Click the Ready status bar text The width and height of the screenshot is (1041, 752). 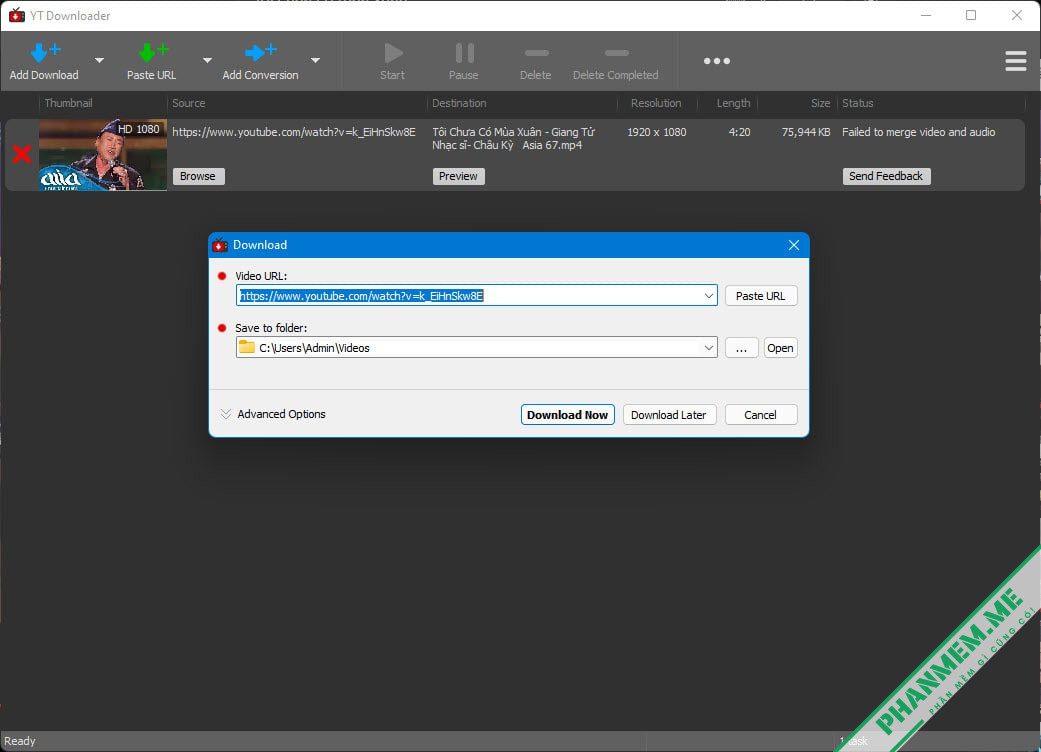click(x=20, y=741)
